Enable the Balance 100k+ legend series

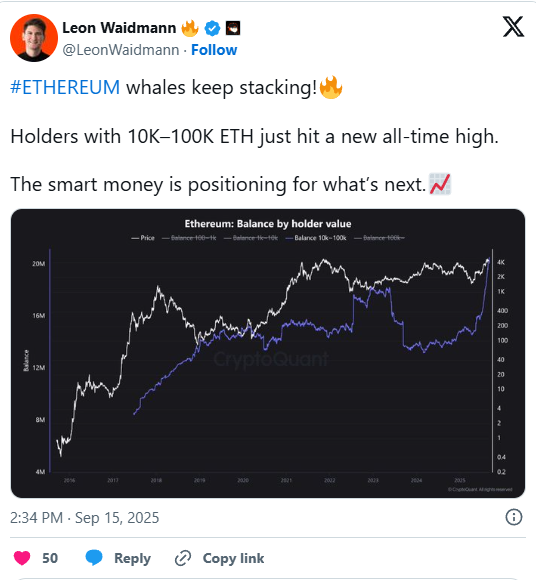pyautogui.click(x=380, y=238)
